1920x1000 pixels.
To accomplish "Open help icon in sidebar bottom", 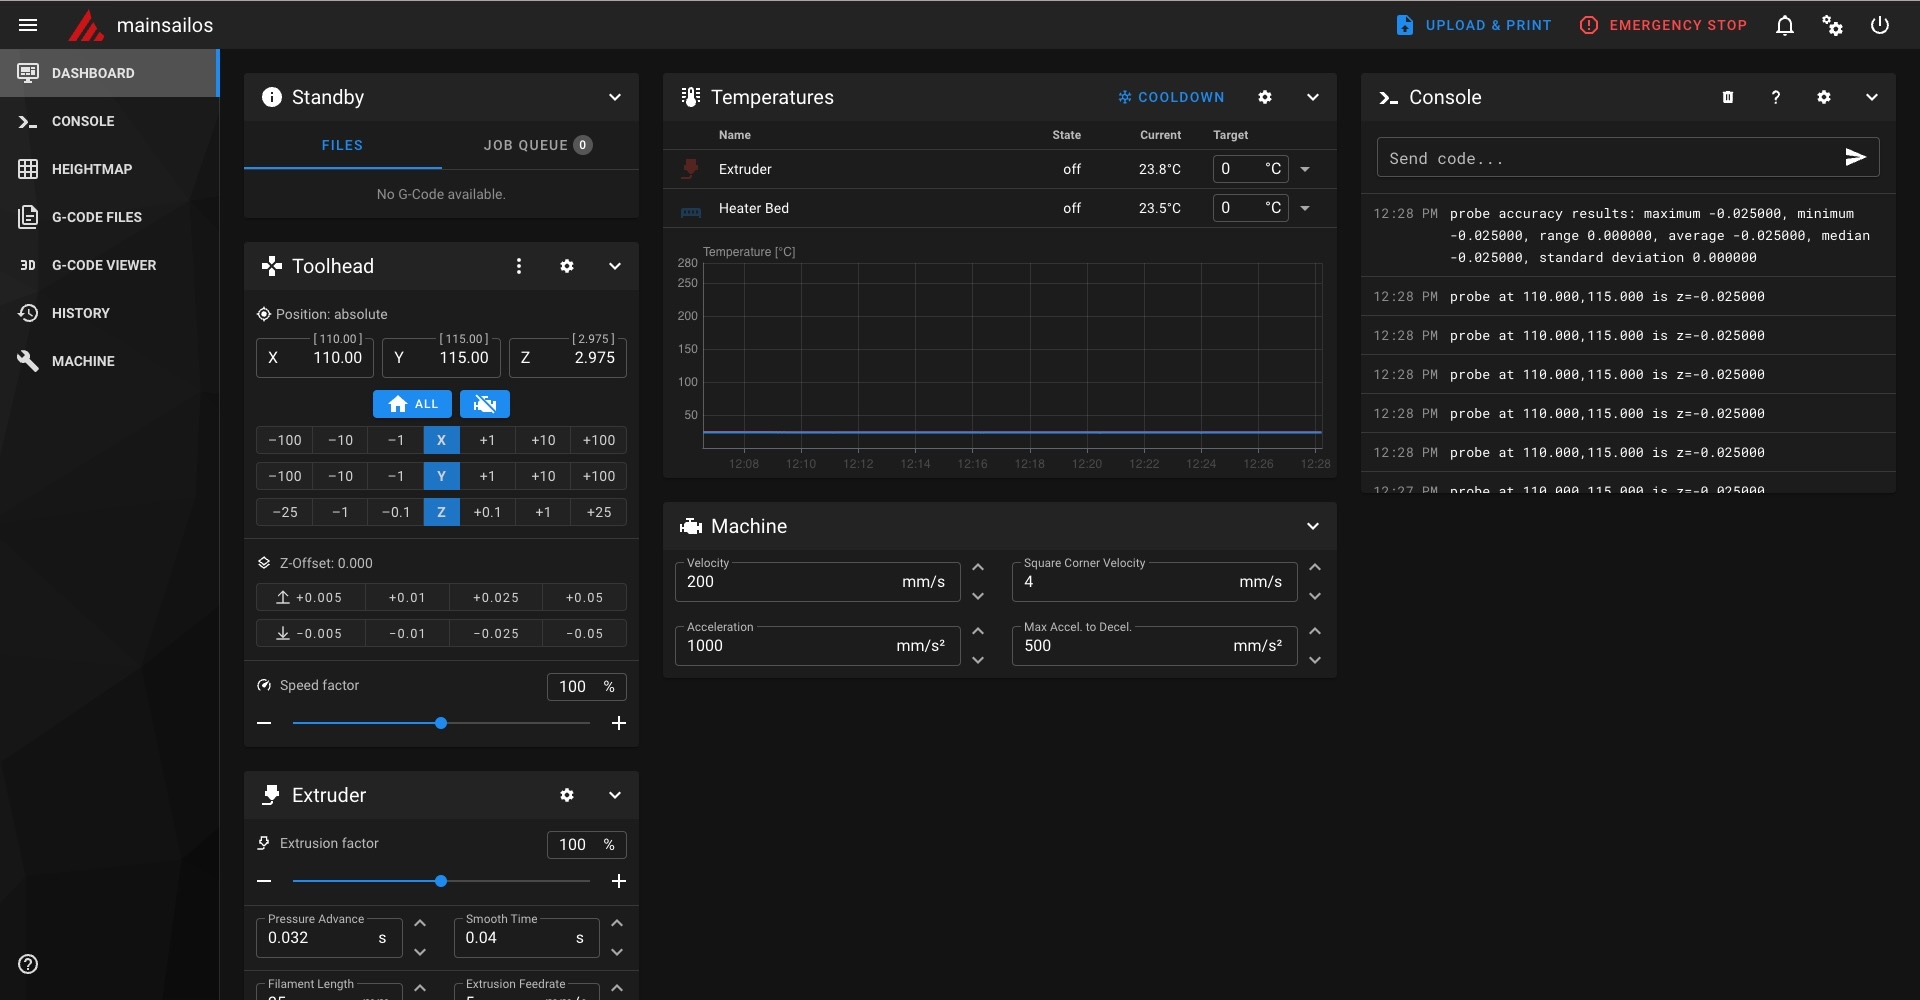I will pos(28,964).
